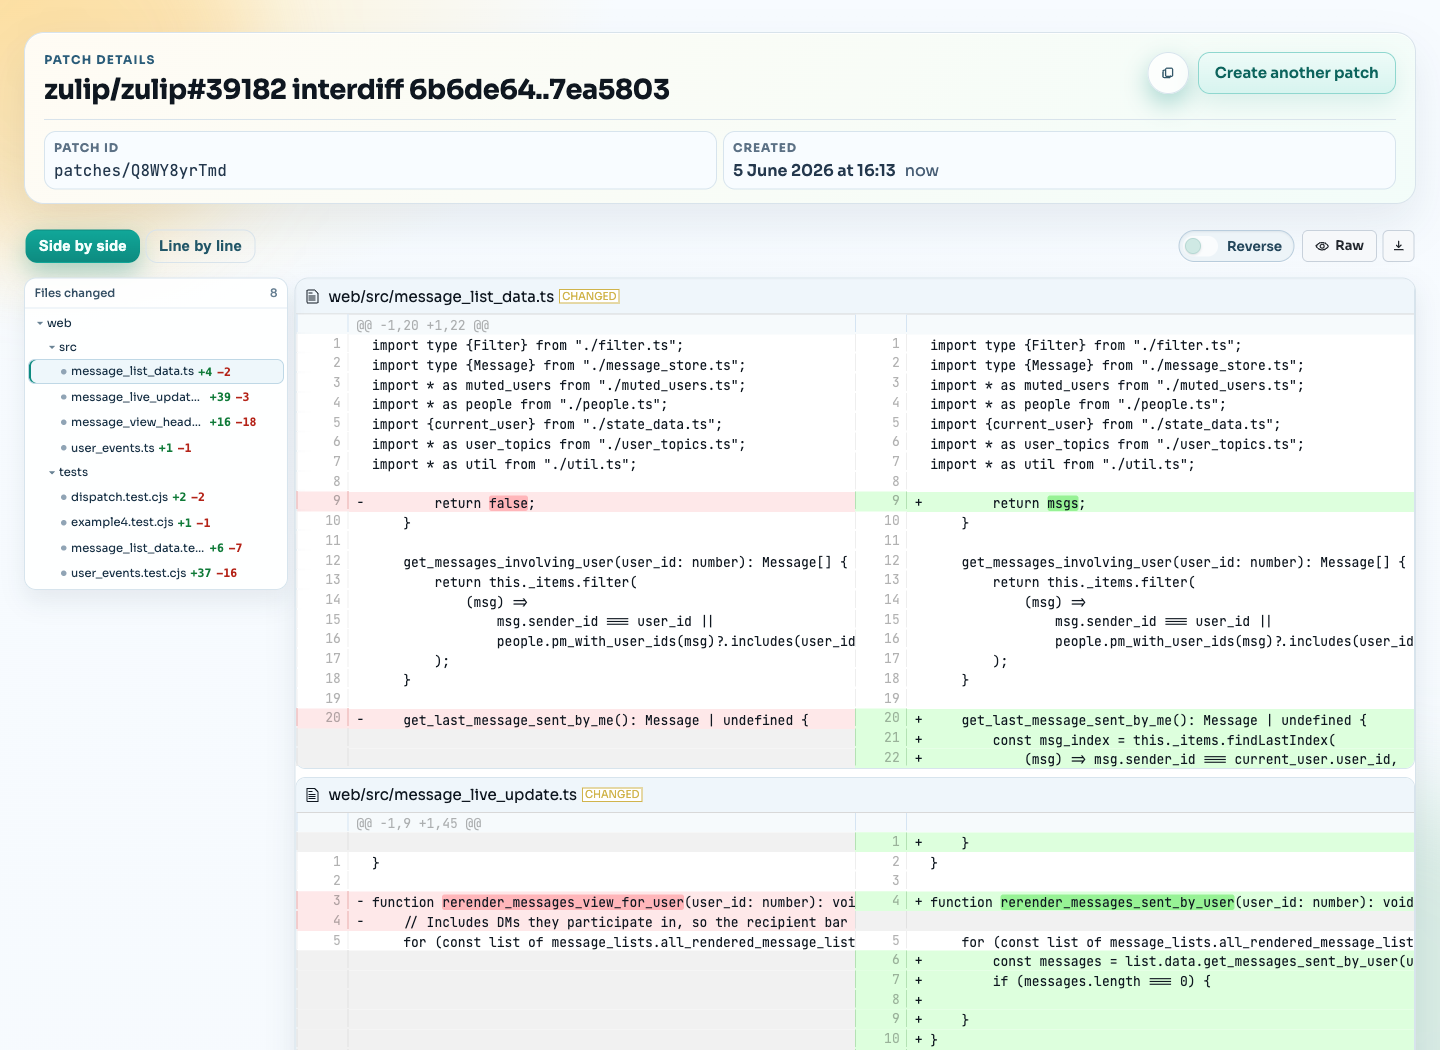Select message_live_updat... file in tree
This screenshot has width=1440, height=1050.
(157, 397)
